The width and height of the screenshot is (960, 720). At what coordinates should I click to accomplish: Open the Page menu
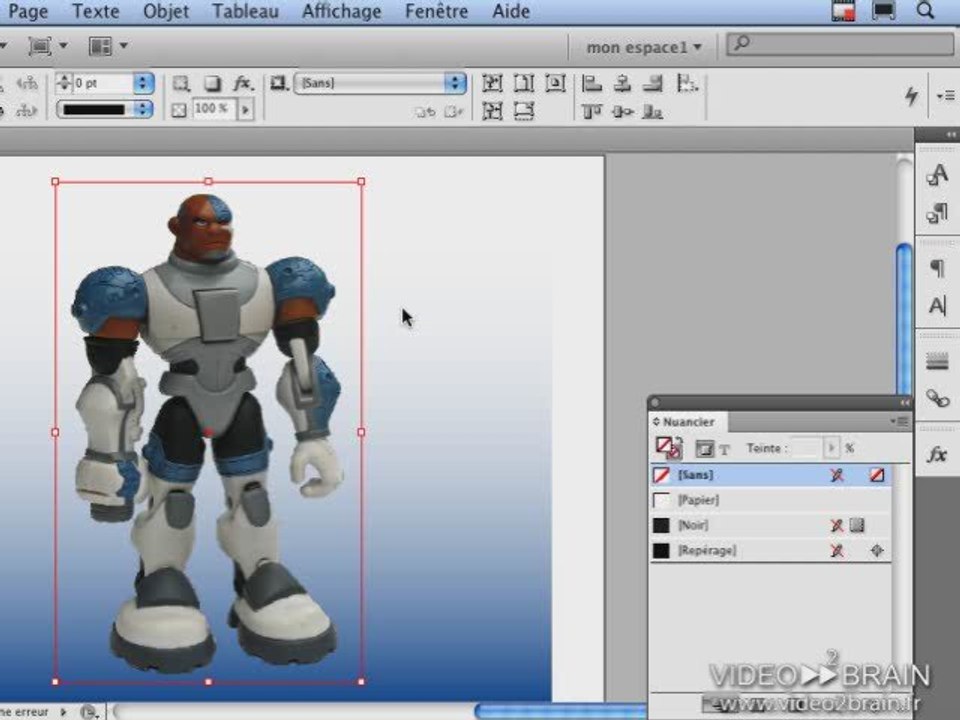[28, 11]
